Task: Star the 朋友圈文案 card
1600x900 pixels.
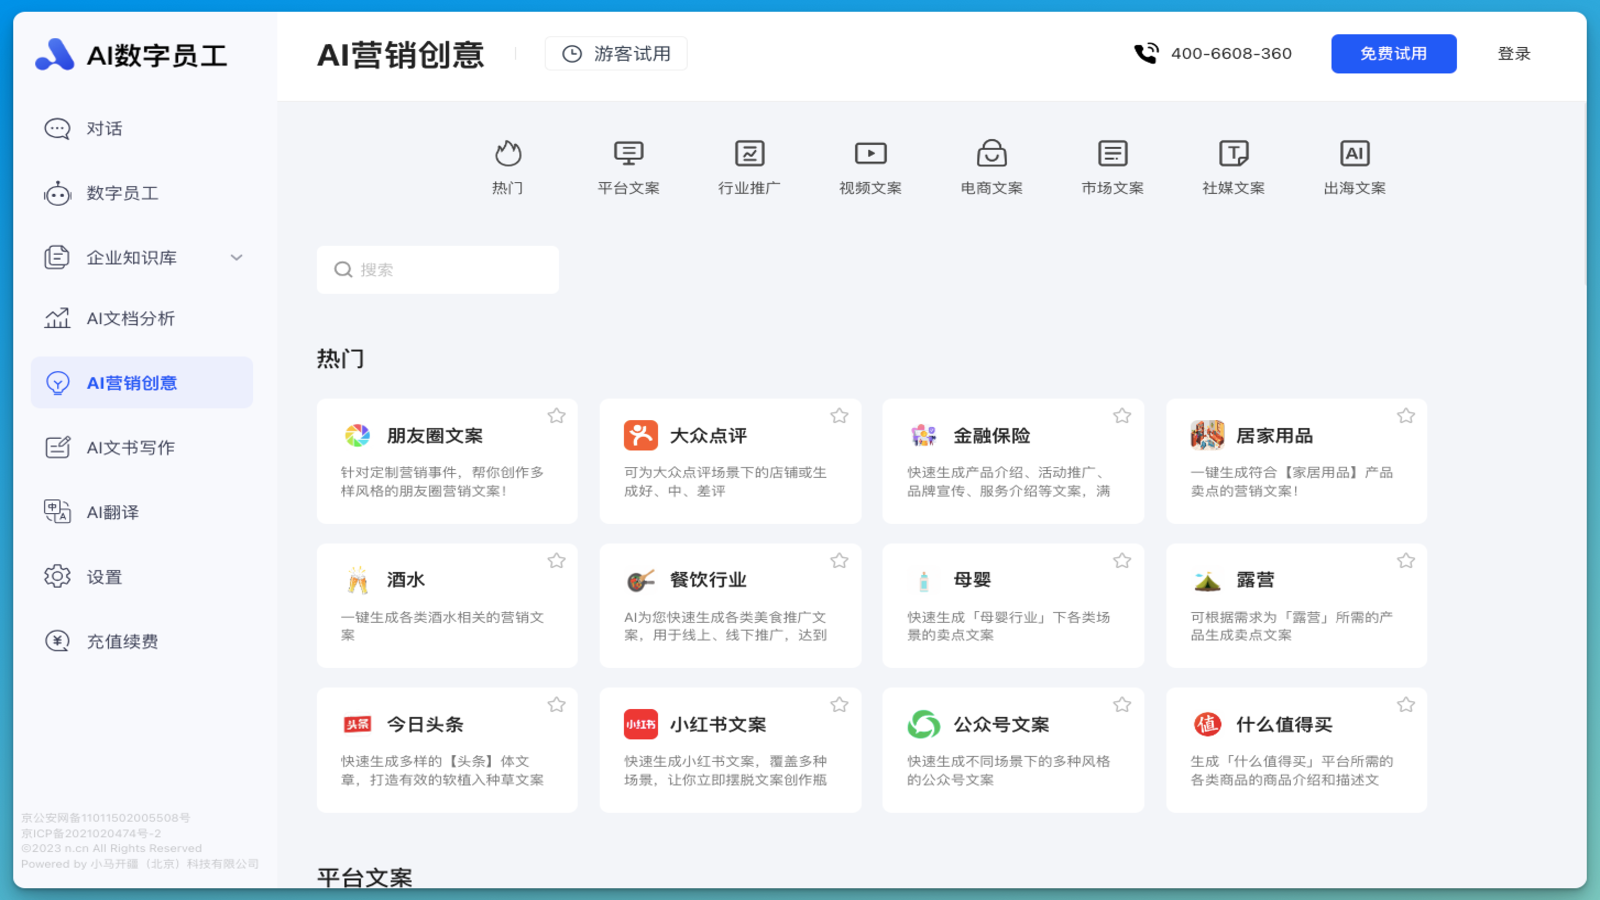Action: point(556,415)
